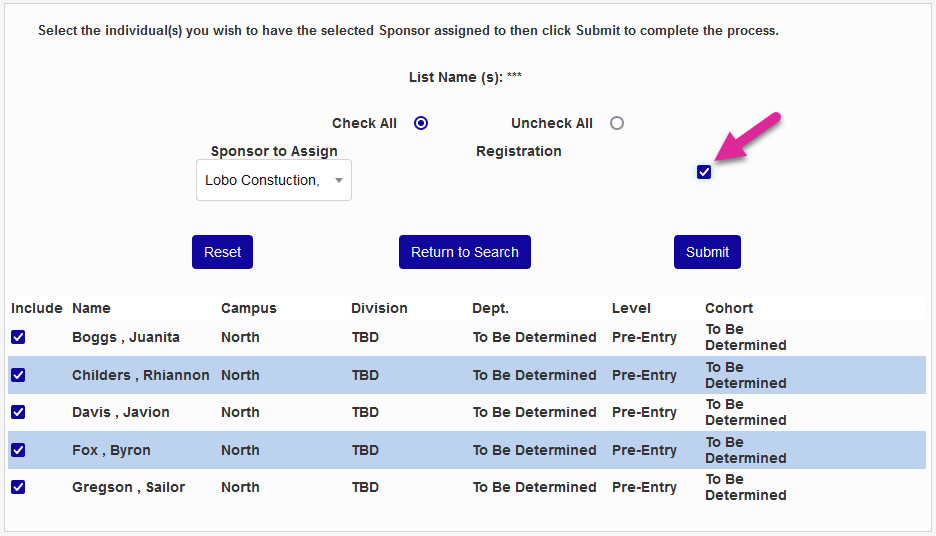Toggle the Registration checkbox

click(704, 172)
